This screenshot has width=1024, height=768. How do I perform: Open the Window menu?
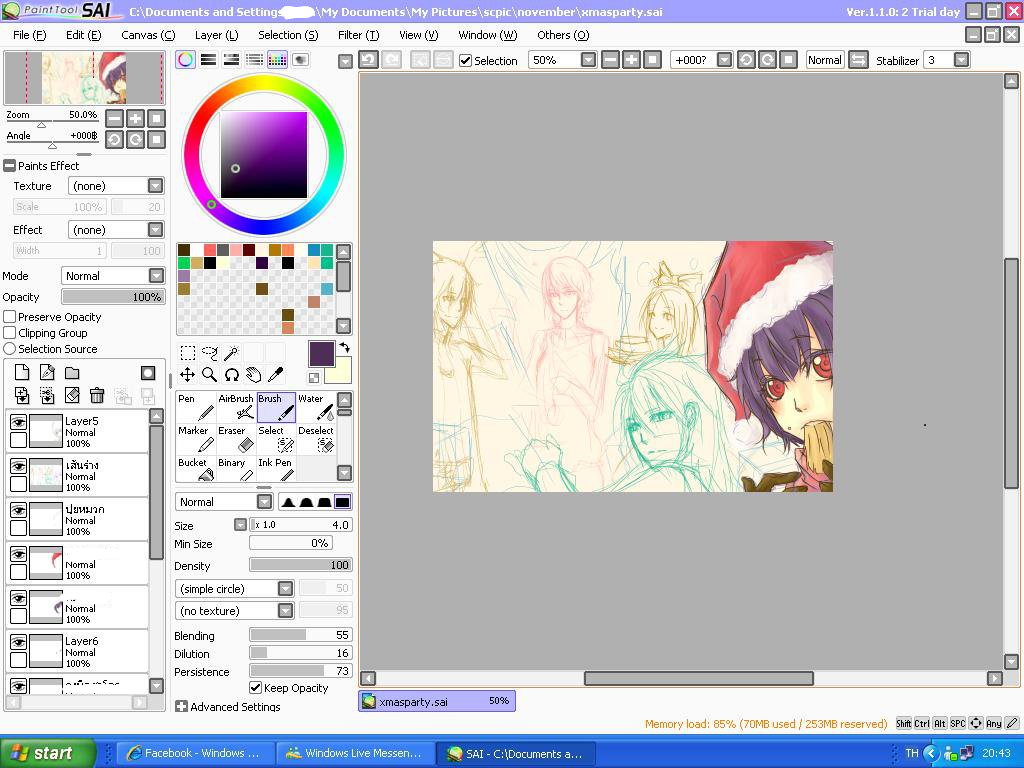(487, 35)
